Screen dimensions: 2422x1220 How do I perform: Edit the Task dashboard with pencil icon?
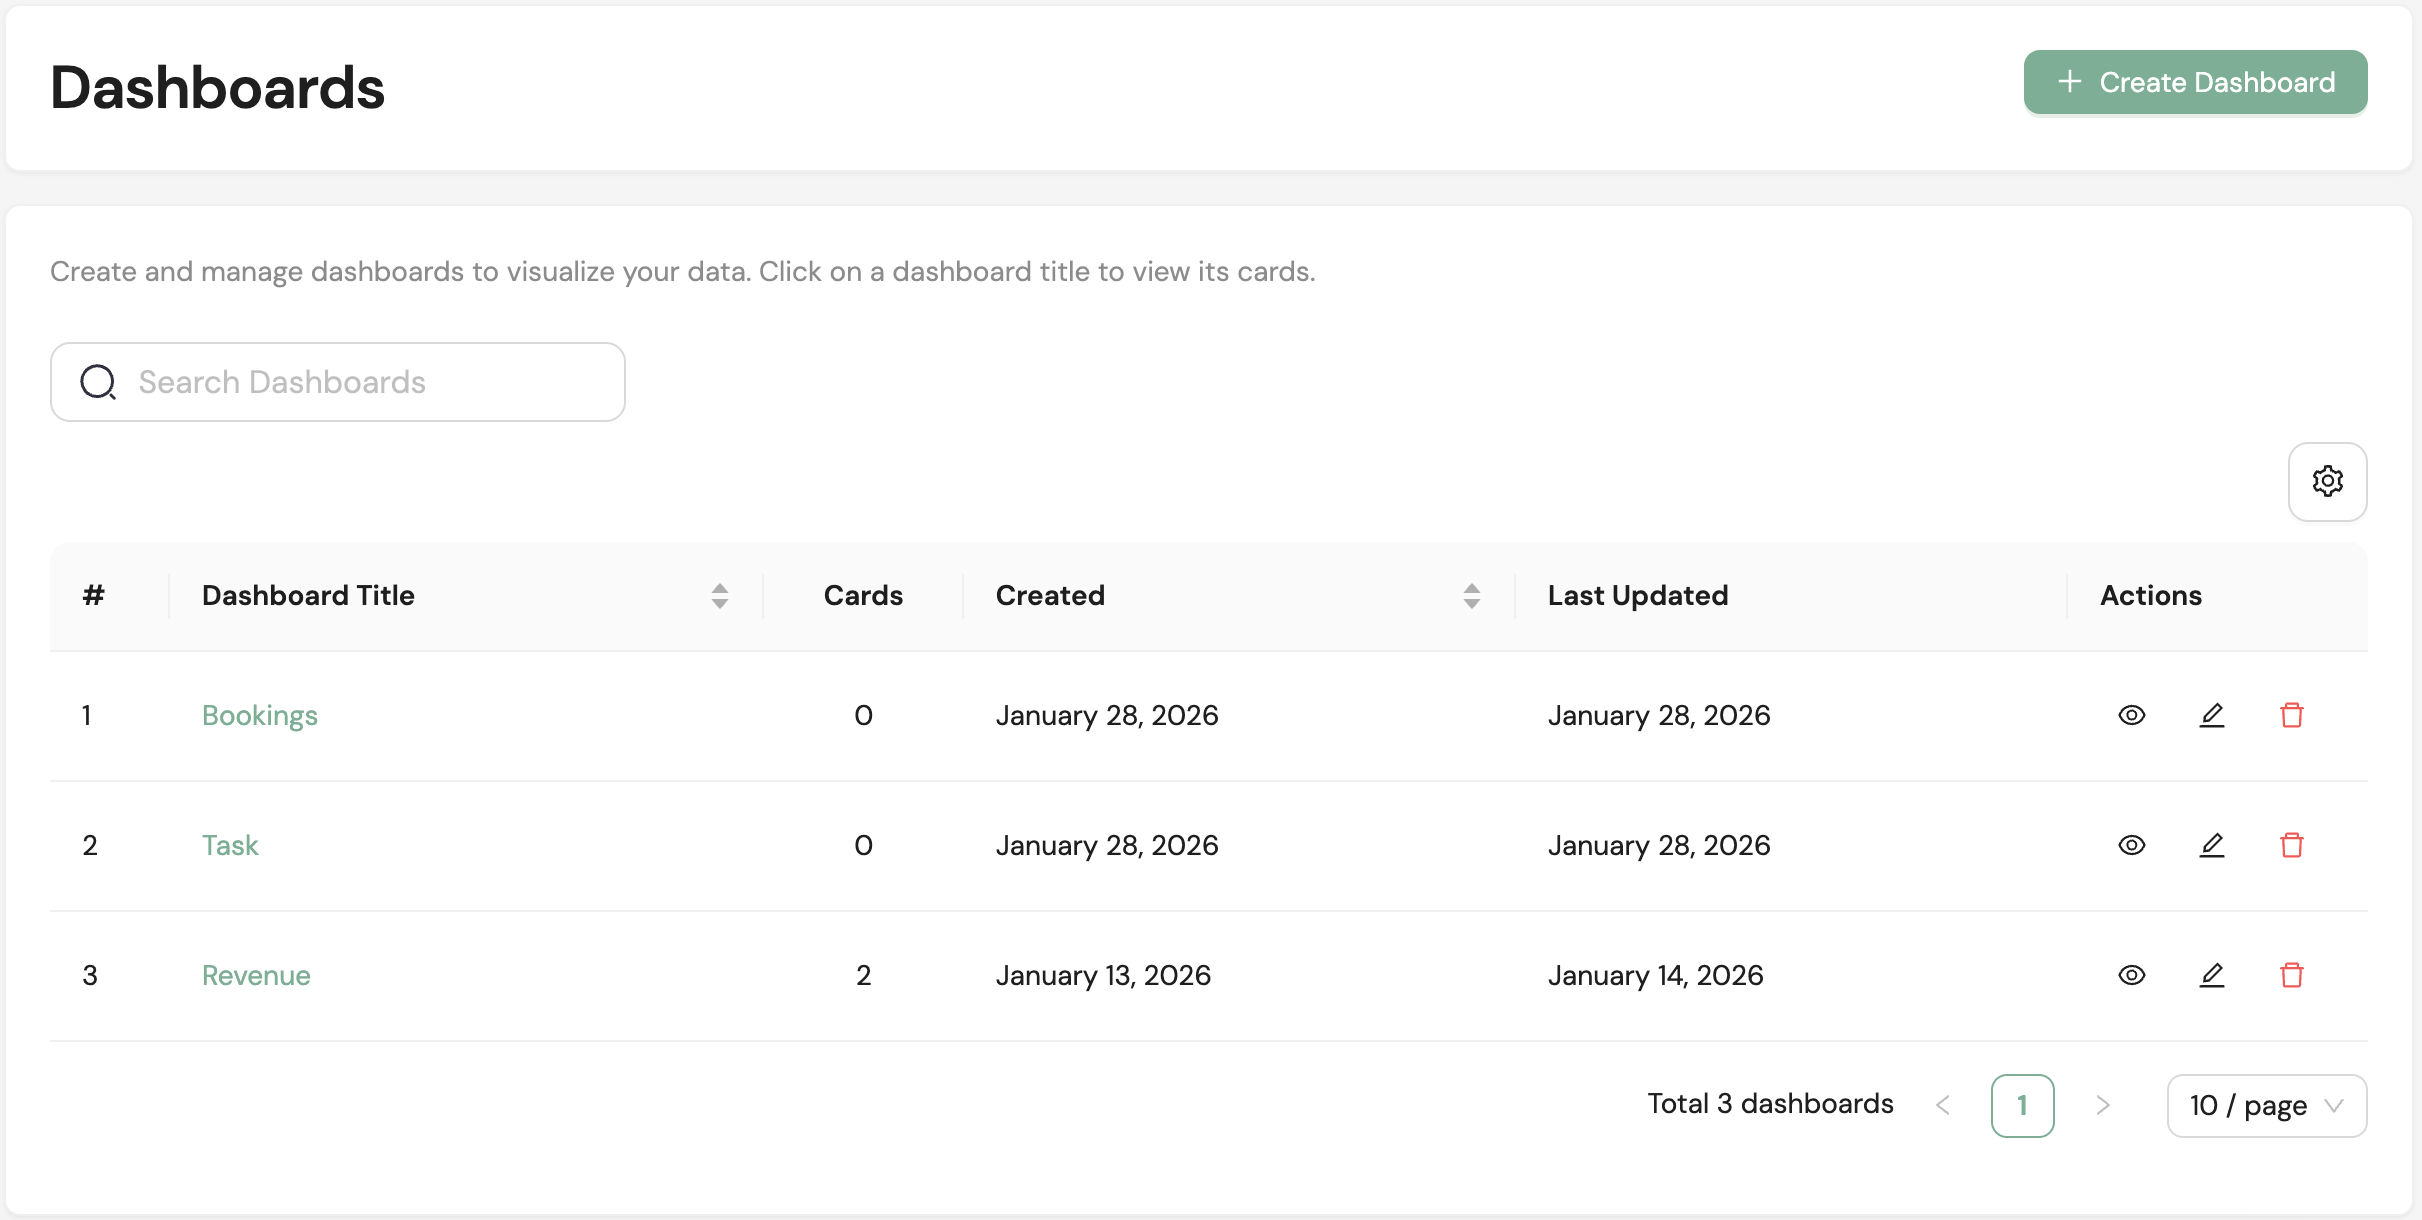2211,845
